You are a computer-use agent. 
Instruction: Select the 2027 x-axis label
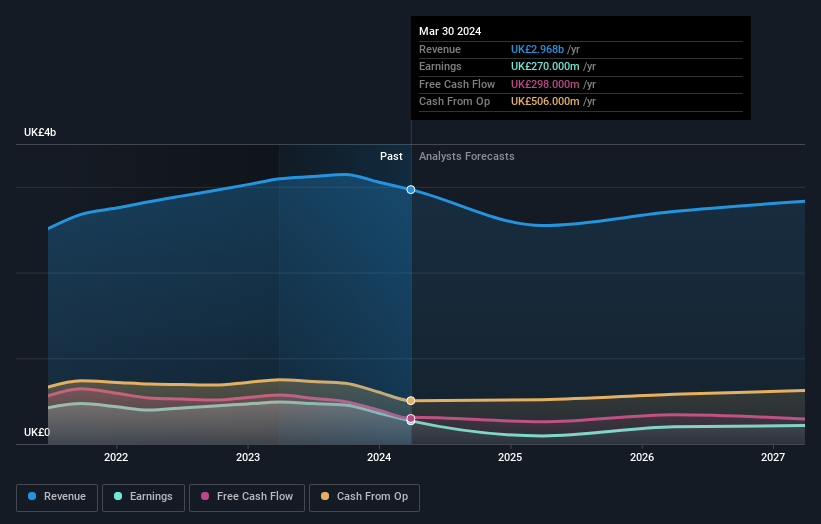coord(773,457)
